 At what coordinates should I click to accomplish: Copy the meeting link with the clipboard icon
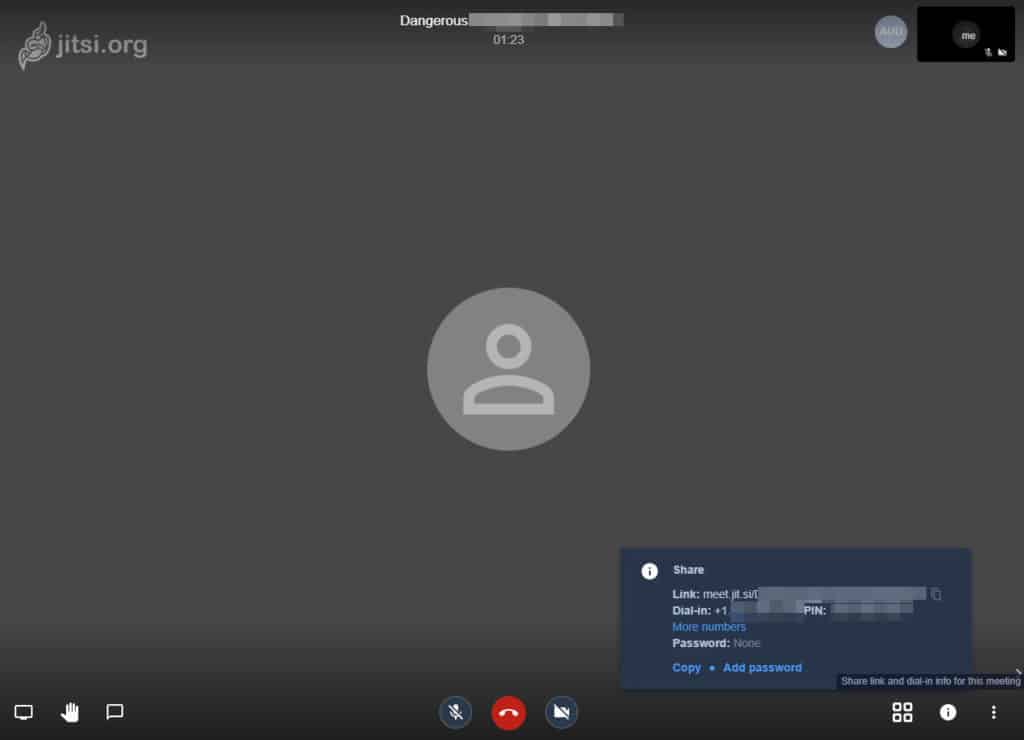coord(936,594)
